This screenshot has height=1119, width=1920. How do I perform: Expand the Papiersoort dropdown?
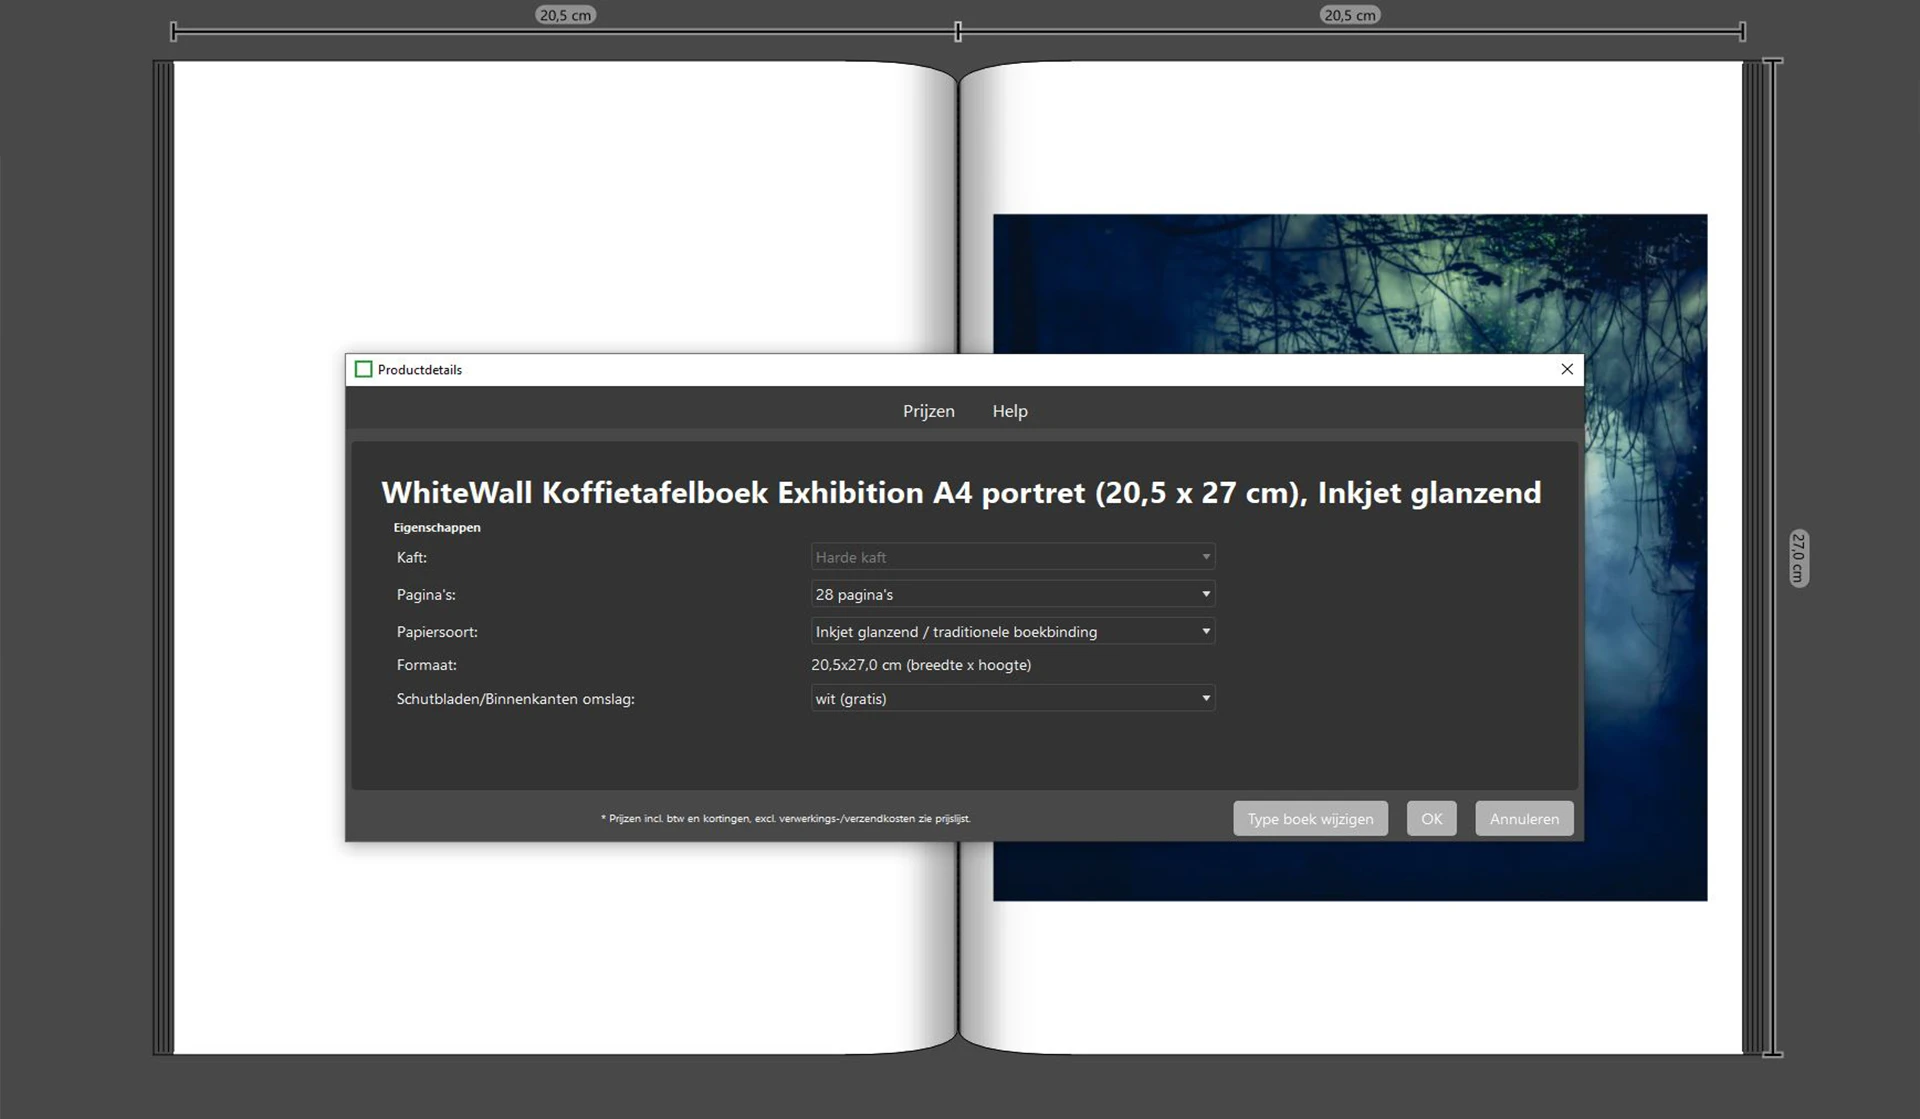point(1012,631)
